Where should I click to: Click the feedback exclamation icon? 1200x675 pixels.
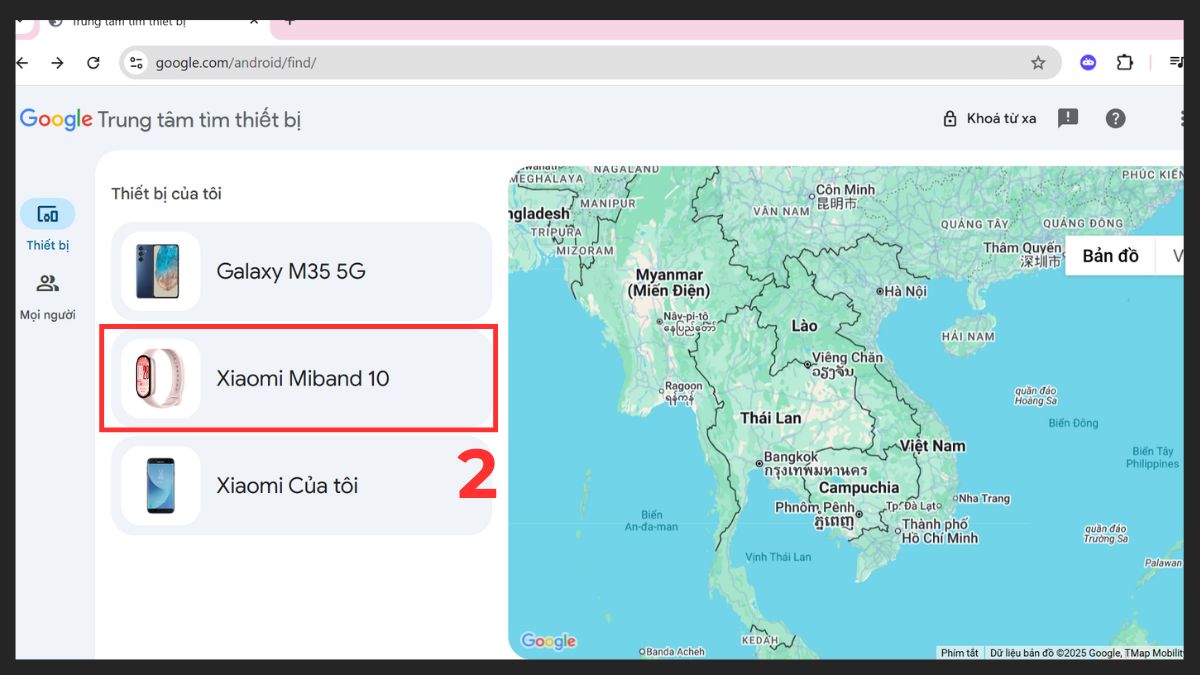[x=1068, y=118]
